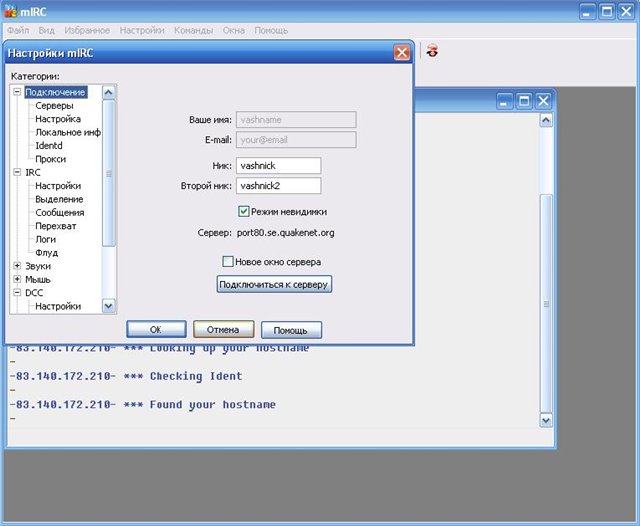This screenshot has width=640, height=526.
Task: Click the categories tree scrollbar thumb
Action: point(108,173)
